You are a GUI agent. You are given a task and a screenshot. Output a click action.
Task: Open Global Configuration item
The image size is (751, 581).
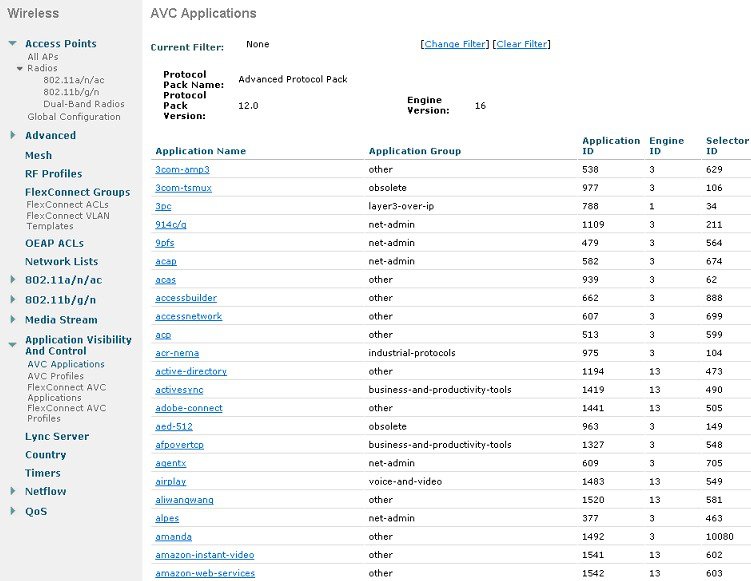[74, 117]
